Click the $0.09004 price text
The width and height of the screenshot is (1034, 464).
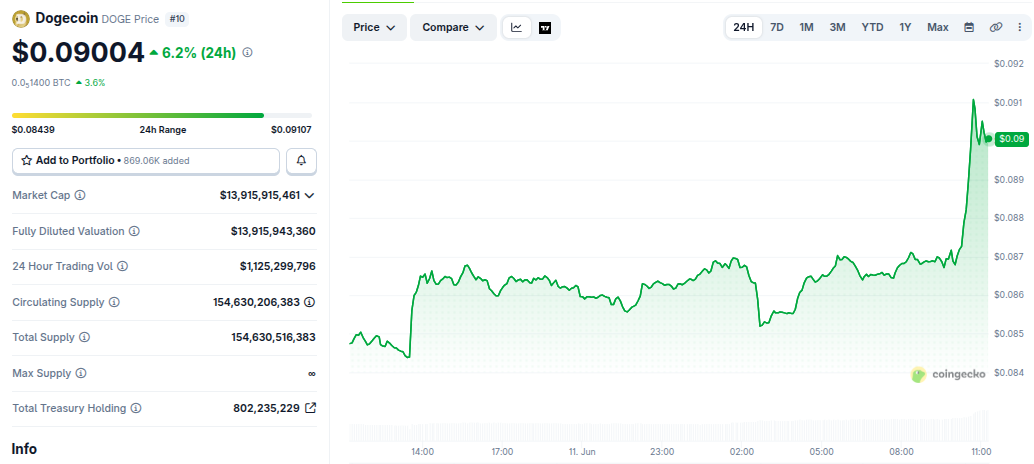click(x=78, y=53)
